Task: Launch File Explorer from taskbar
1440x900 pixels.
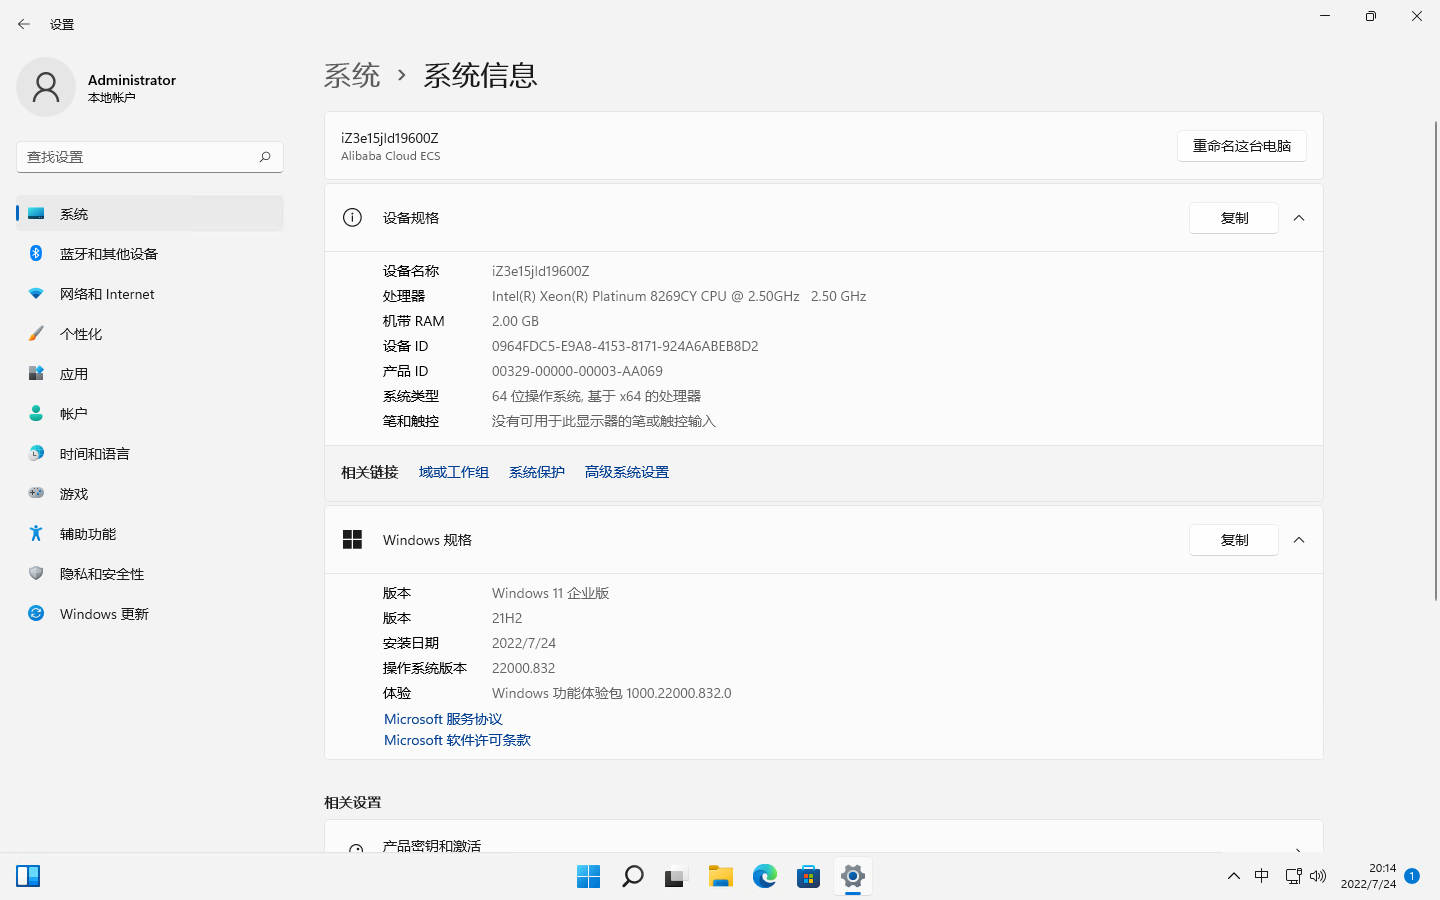Action: [720, 877]
